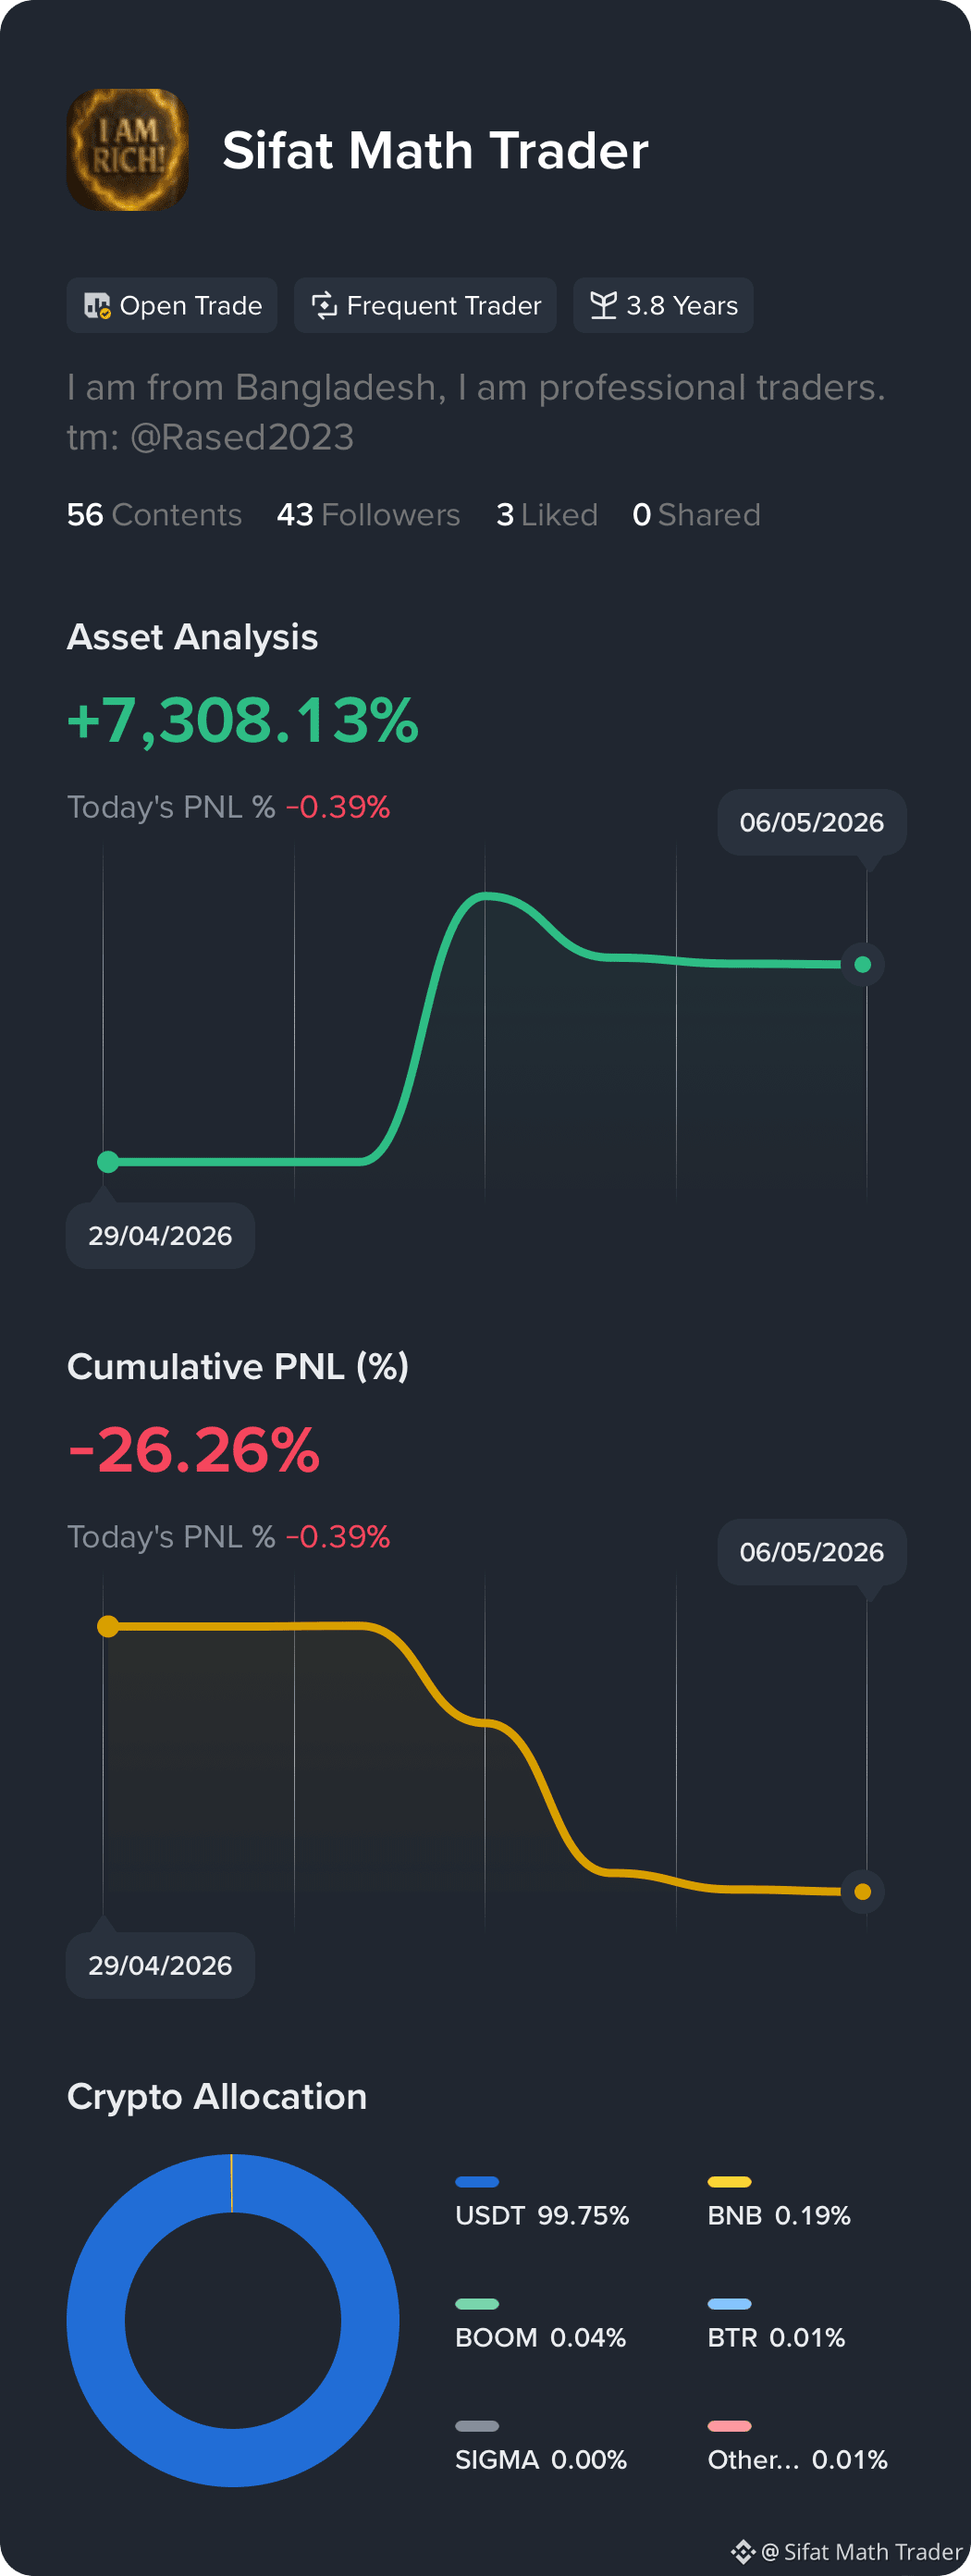Select the green start point on Asset Analysis chart
The height and width of the screenshot is (2576, 971).
(108, 1162)
